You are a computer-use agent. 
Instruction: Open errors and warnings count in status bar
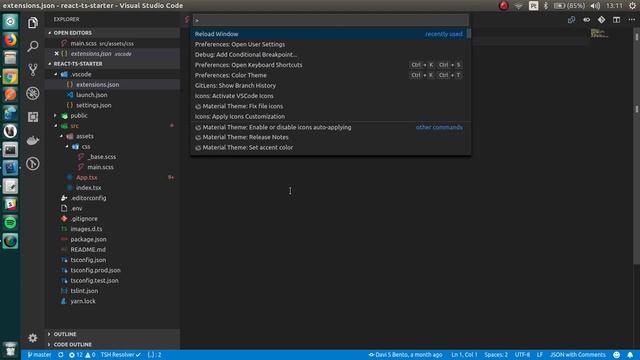(x=82, y=355)
